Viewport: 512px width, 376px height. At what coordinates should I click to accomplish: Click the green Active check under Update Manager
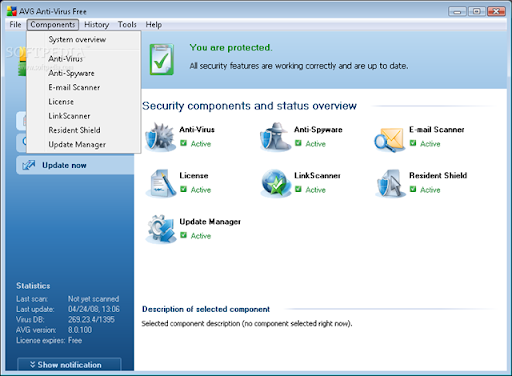pos(183,235)
